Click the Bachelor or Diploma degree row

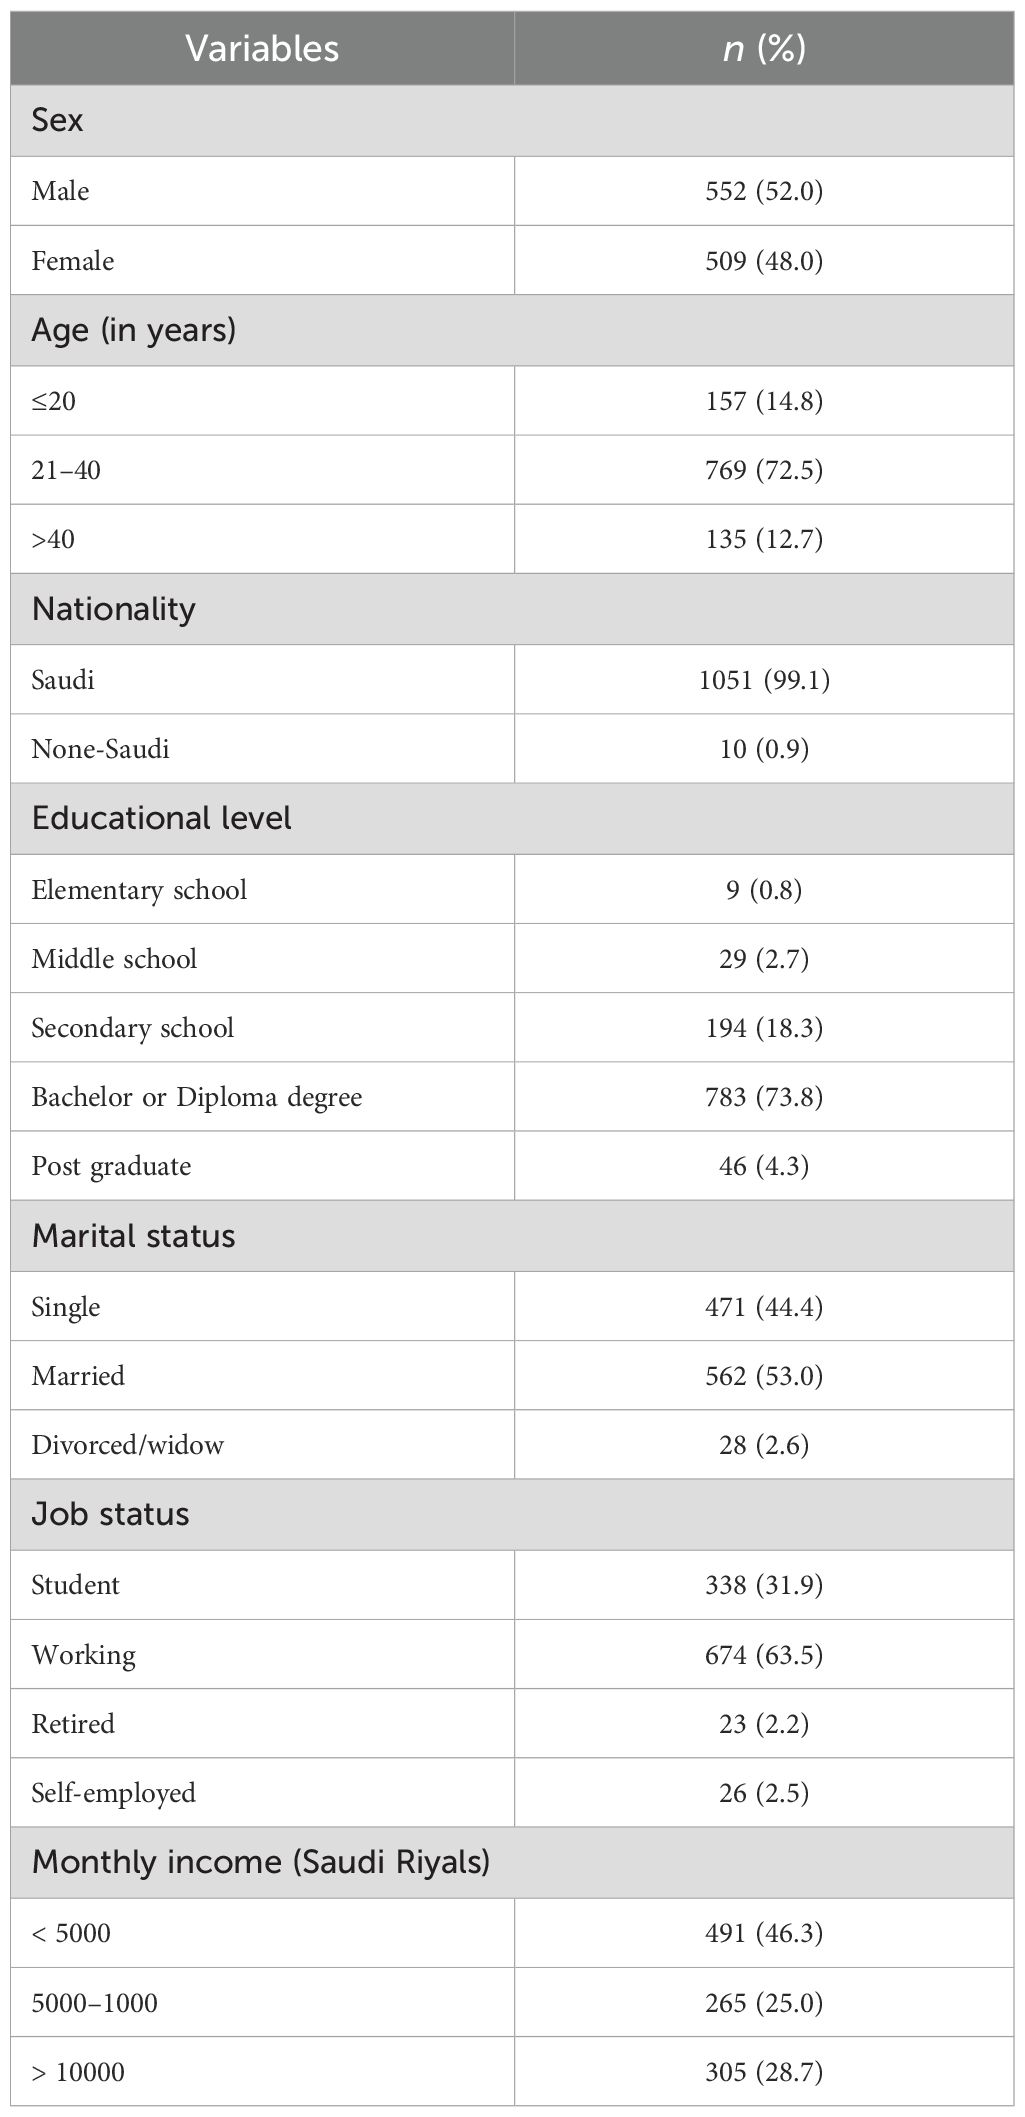[197, 1097]
